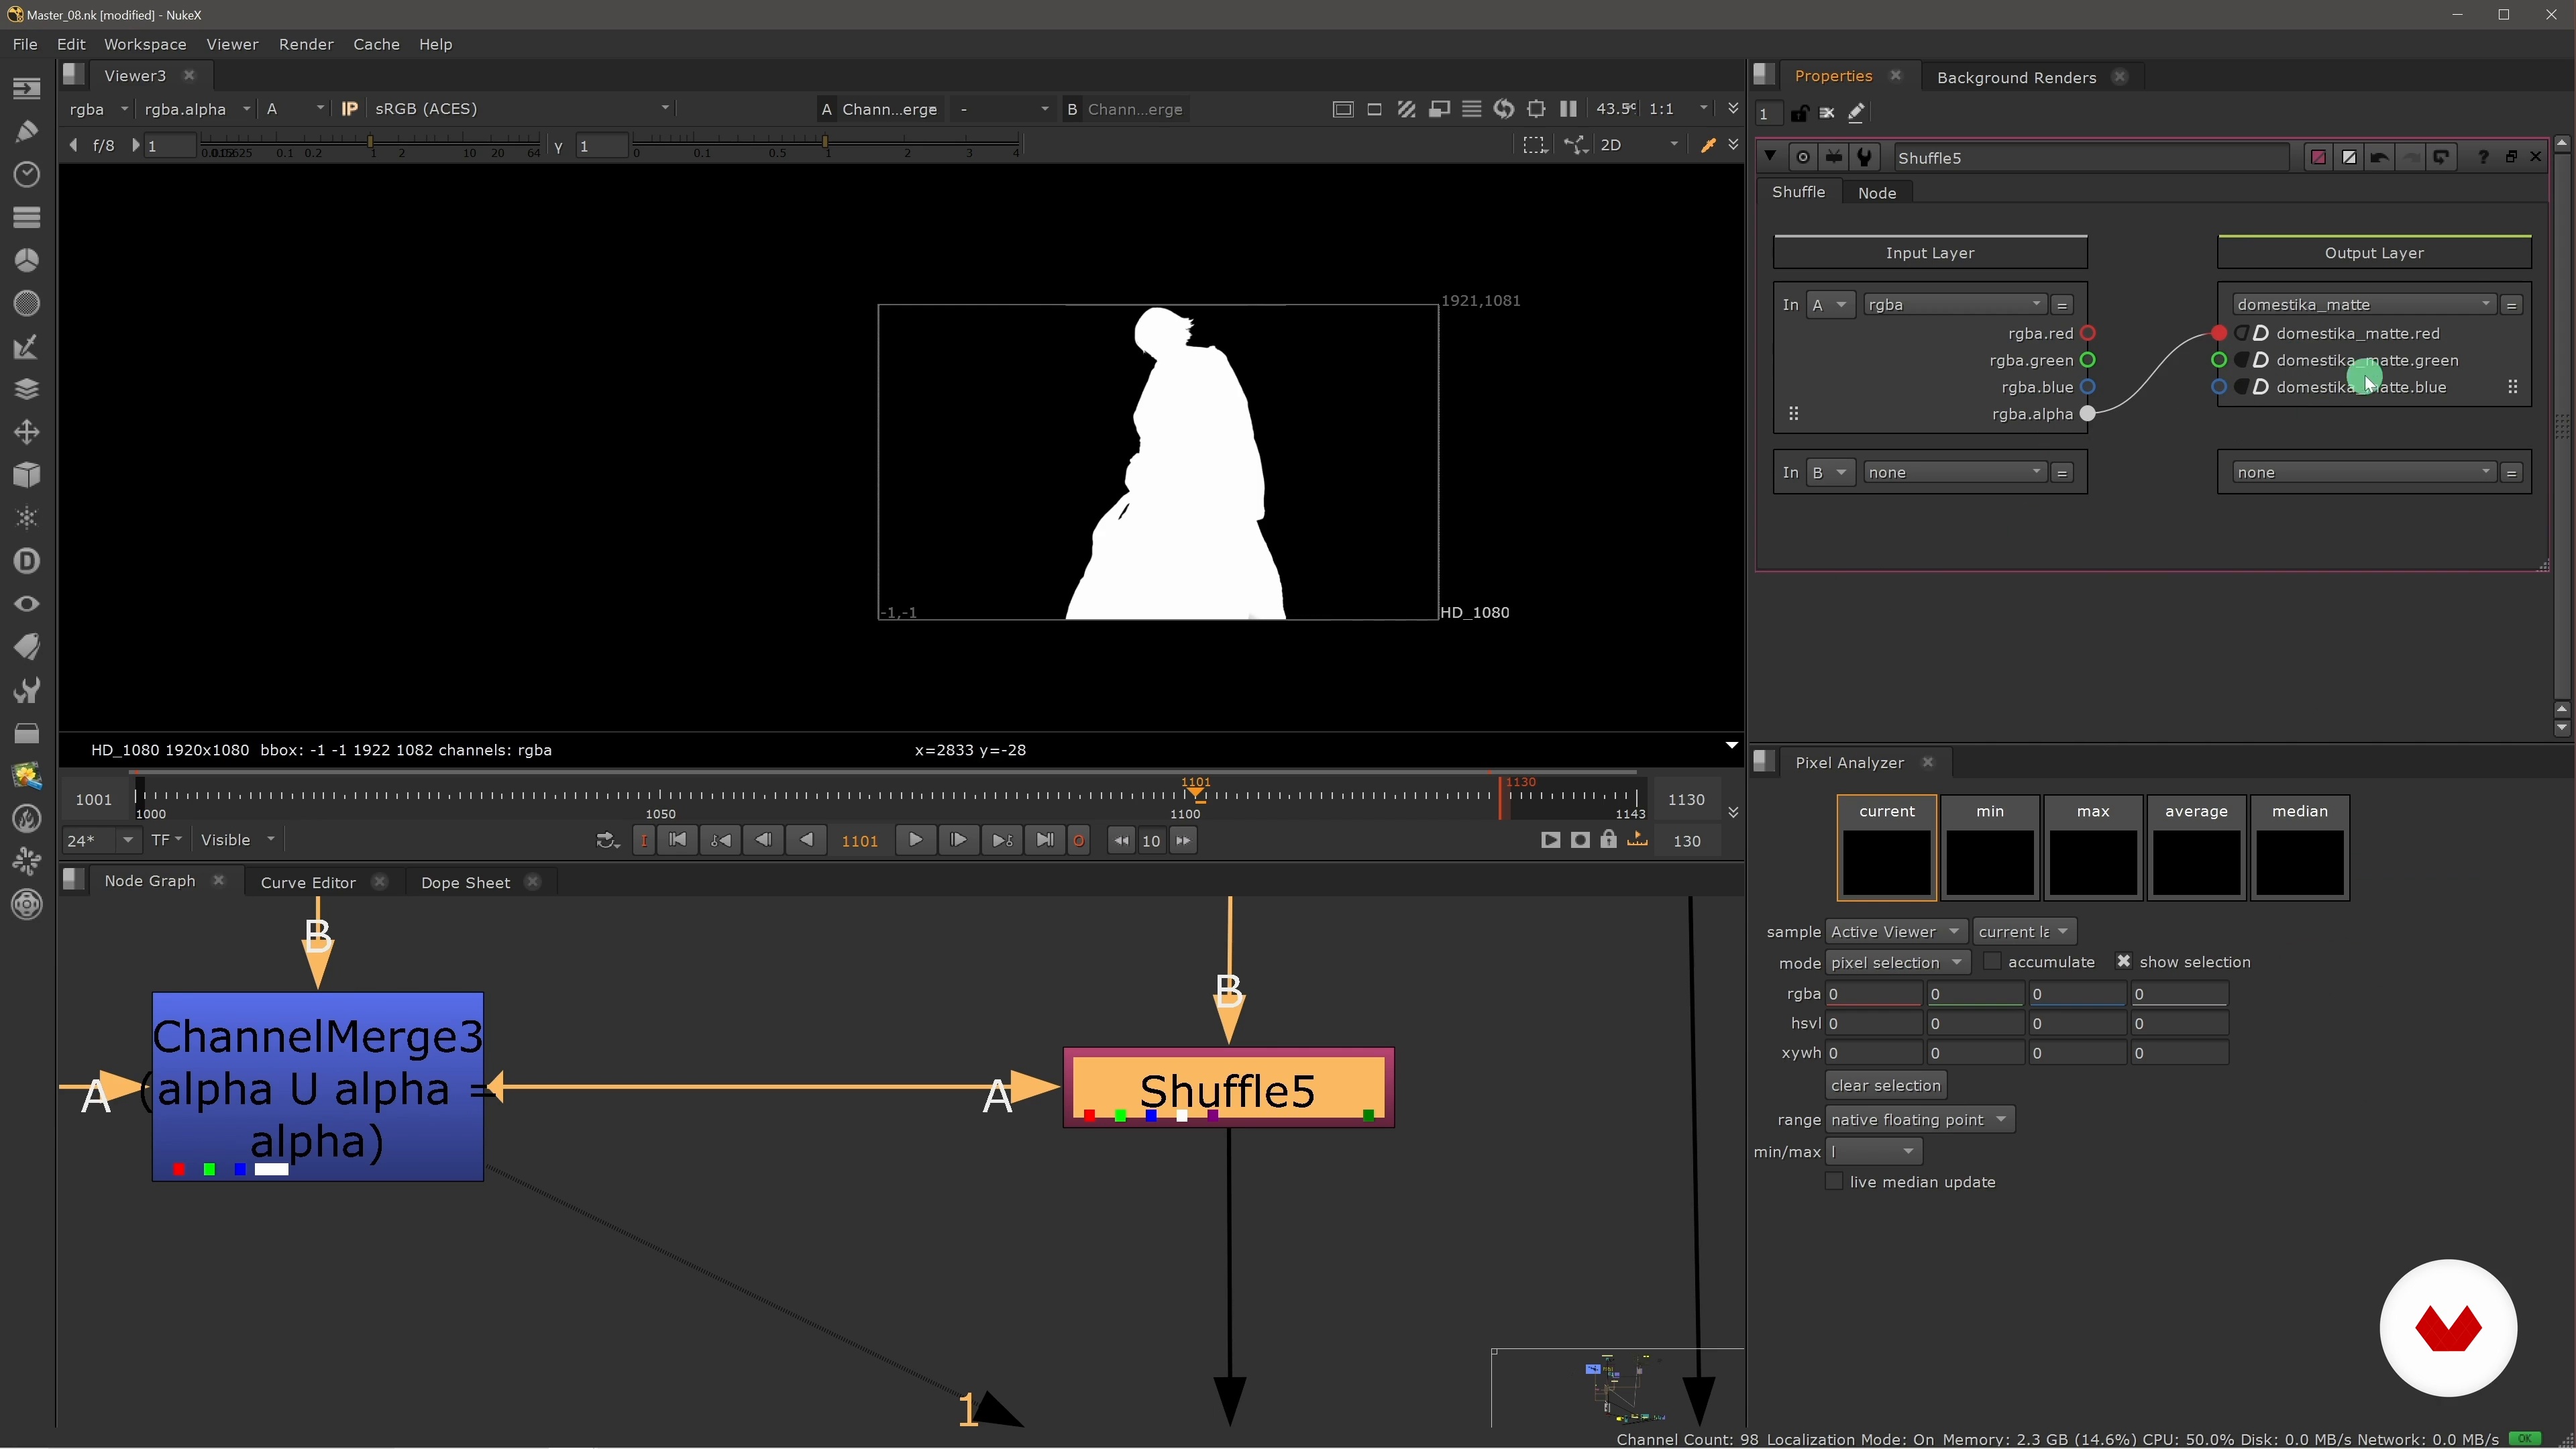Open the Views nodes eye icon
This screenshot has height=1449, width=2576.
coord(27,604)
